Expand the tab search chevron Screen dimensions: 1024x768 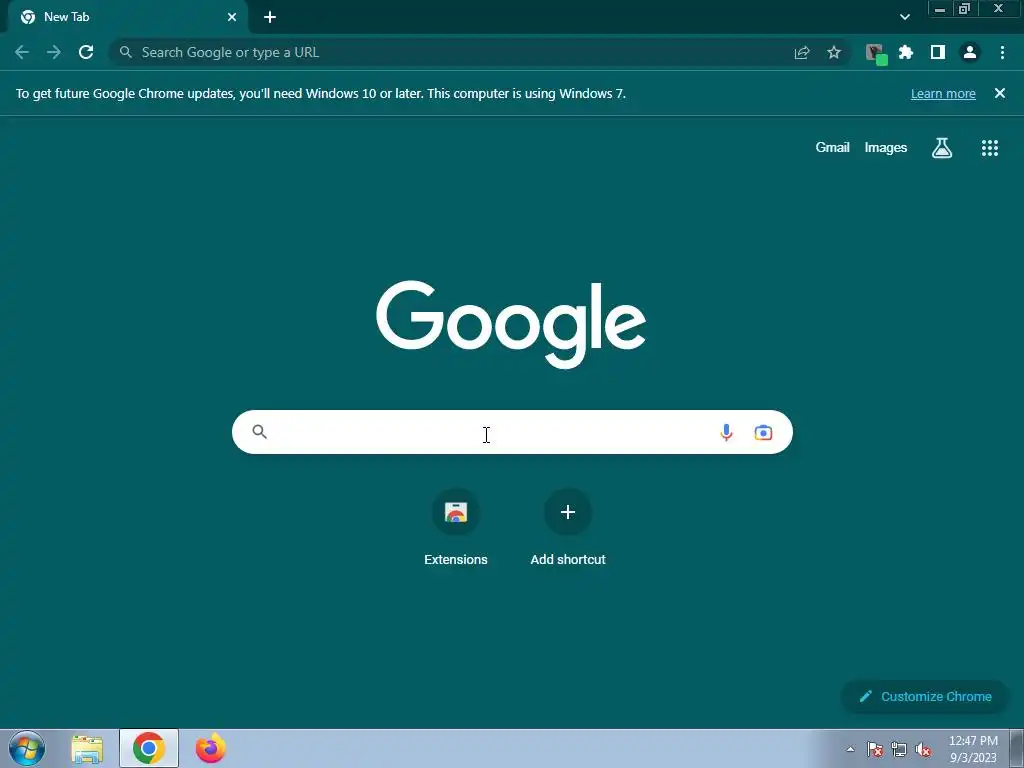[904, 17]
